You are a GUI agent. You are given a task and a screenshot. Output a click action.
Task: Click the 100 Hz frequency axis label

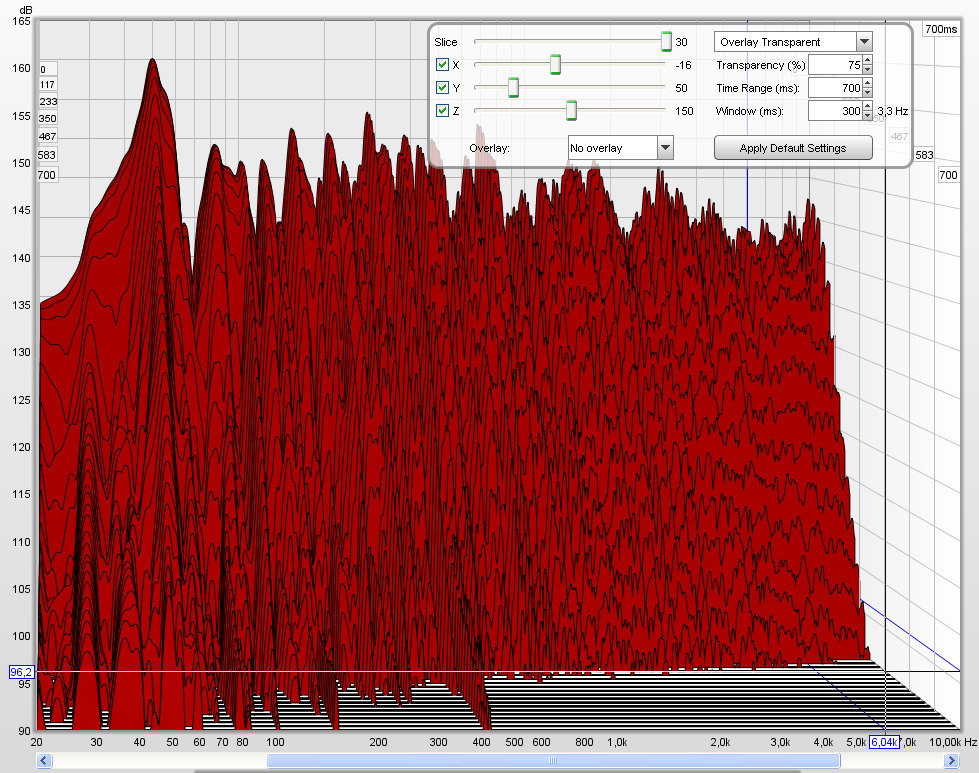coord(275,742)
